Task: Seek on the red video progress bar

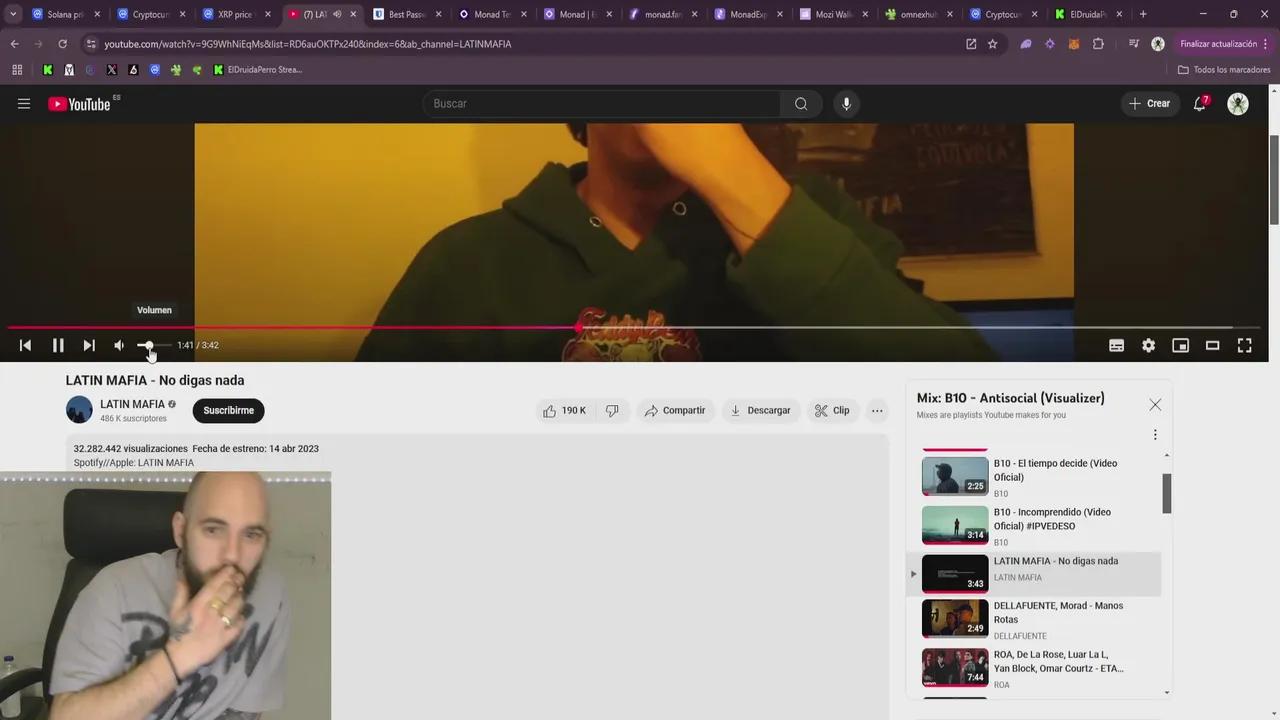Action: tap(634, 327)
